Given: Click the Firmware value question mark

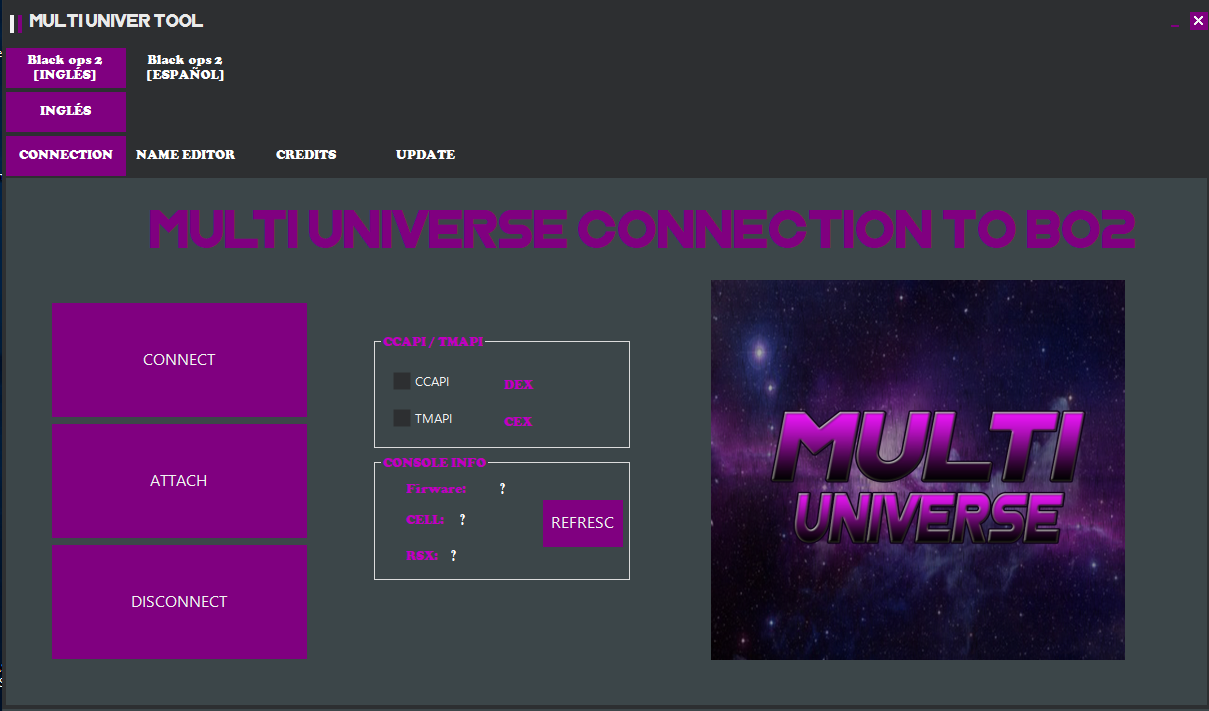Looking at the screenshot, I should pyautogui.click(x=502, y=489).
